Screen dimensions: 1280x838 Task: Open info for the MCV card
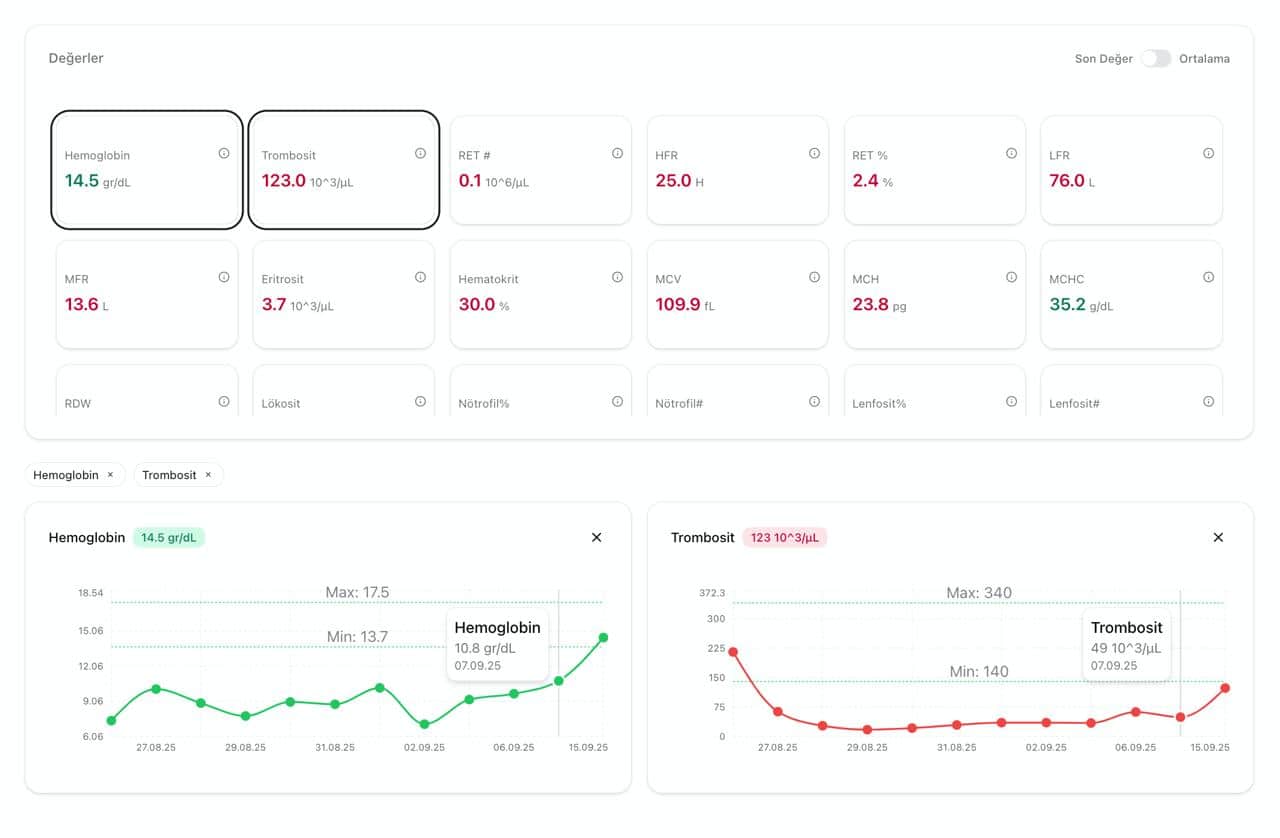(814, 276)
